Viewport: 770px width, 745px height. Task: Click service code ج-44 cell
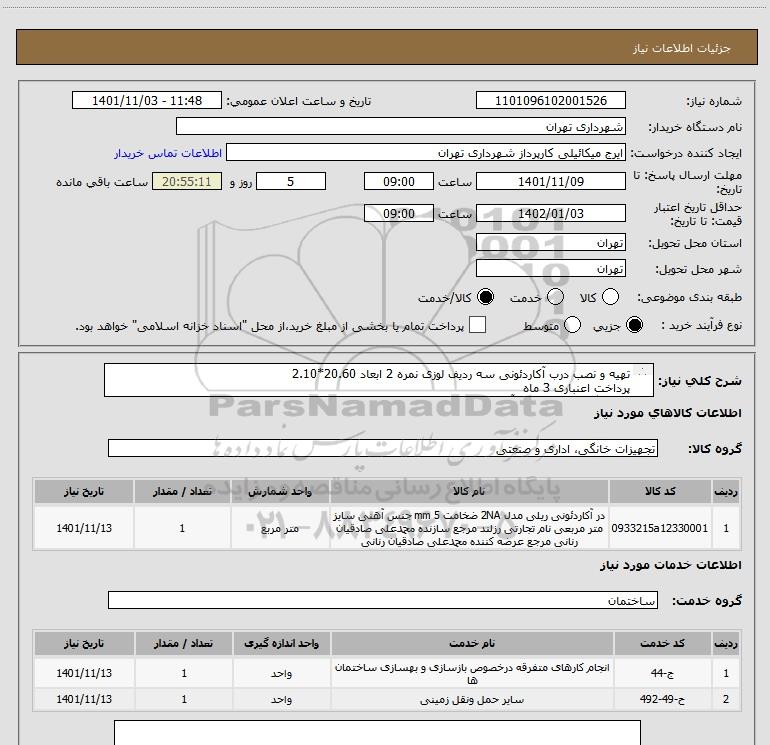point(662,673)
